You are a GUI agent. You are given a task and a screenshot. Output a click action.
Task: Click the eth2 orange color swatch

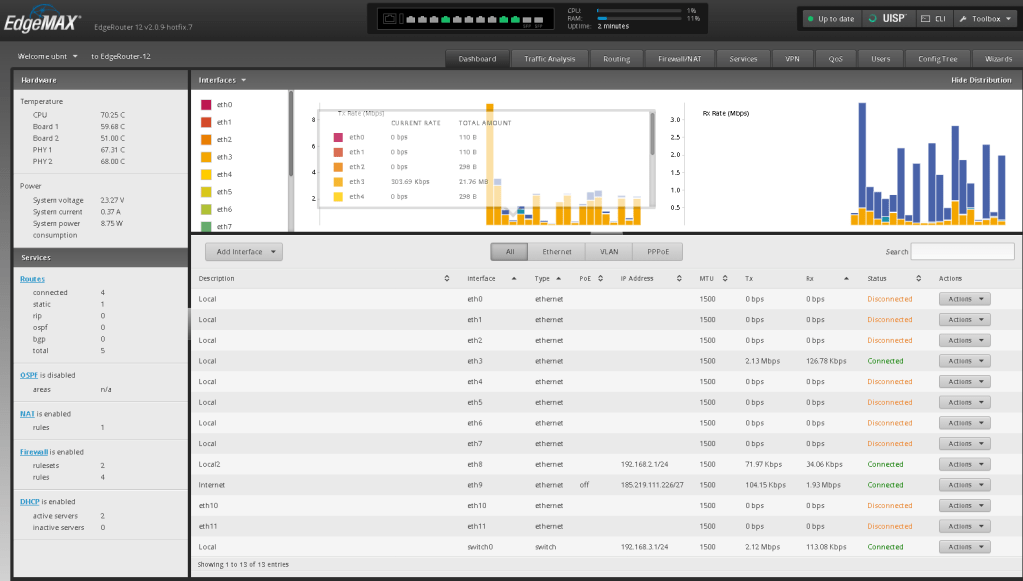click(x=206, y=140)
